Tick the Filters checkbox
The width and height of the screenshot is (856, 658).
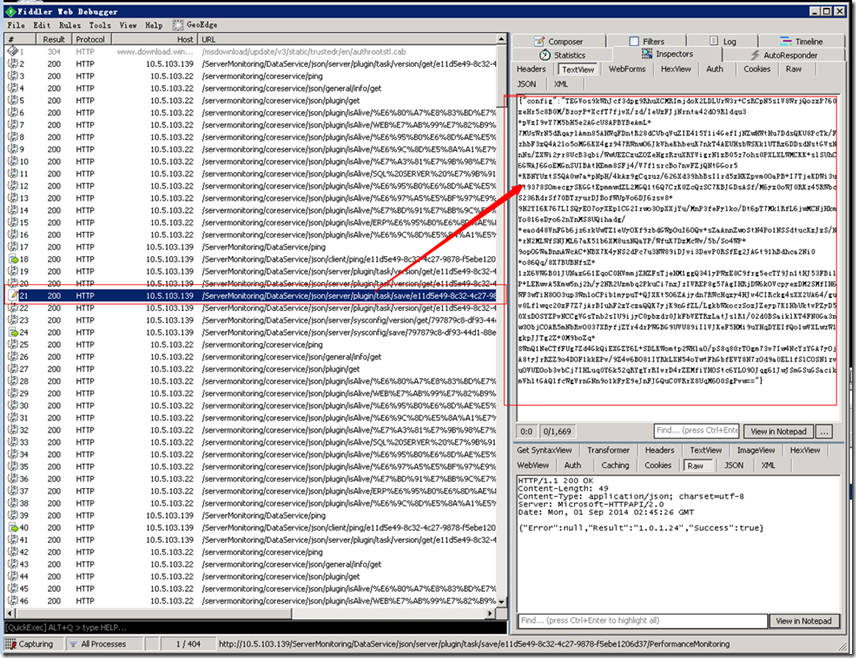coord(634,41)
